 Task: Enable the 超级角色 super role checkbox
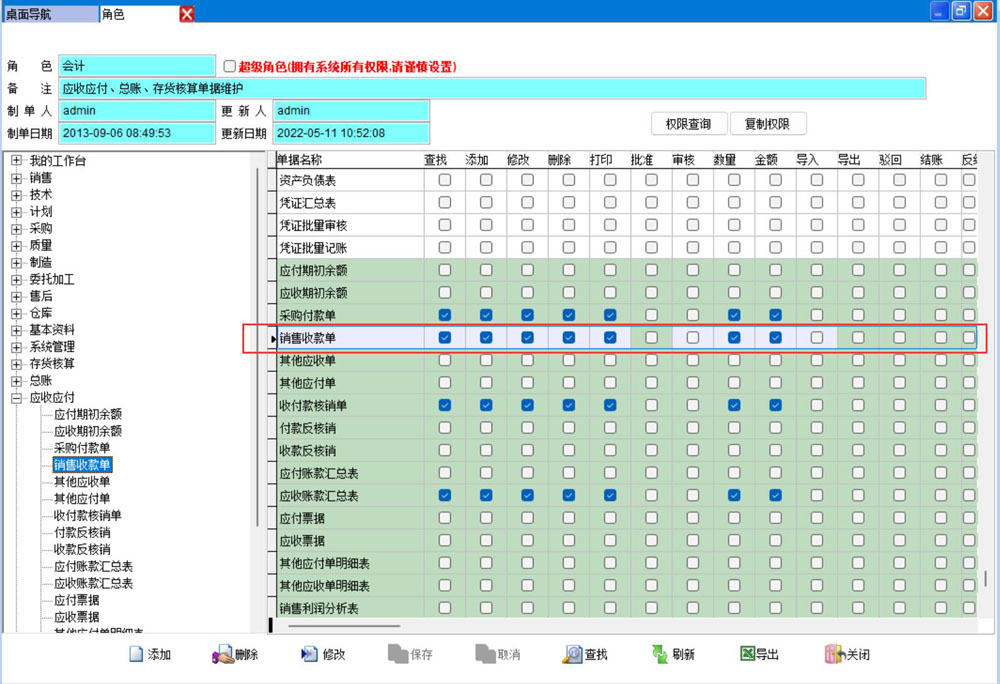click(230, 66)
